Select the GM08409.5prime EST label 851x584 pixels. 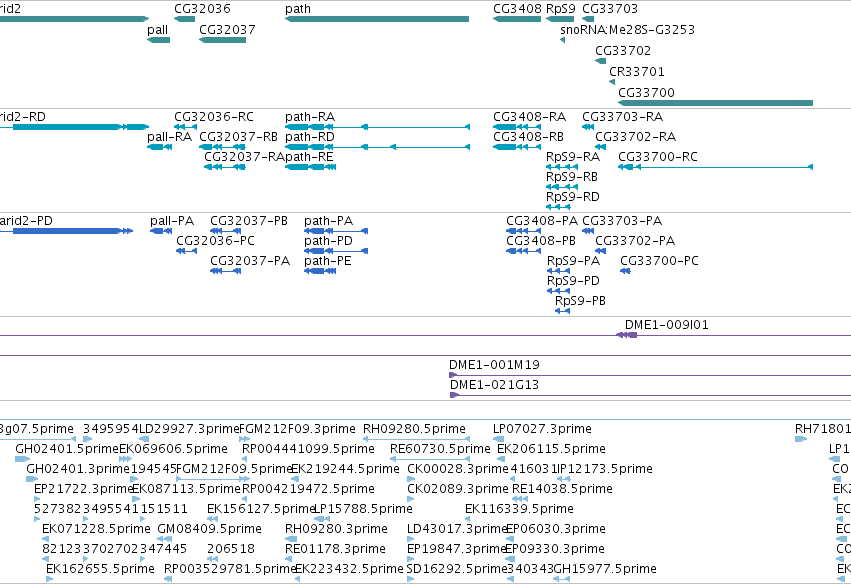pyautogui.click(x=209, y=529)
